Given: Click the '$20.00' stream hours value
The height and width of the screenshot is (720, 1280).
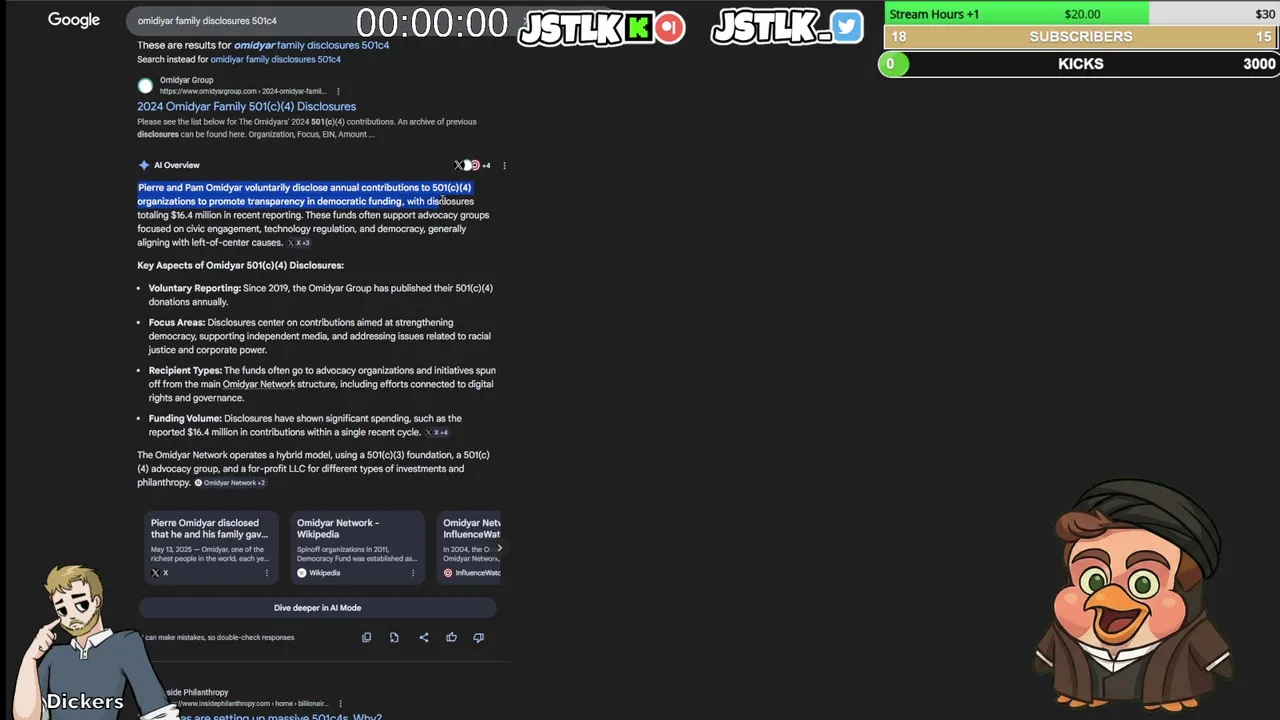Looking at the screenshot, I should click(x=1082, y=14).
